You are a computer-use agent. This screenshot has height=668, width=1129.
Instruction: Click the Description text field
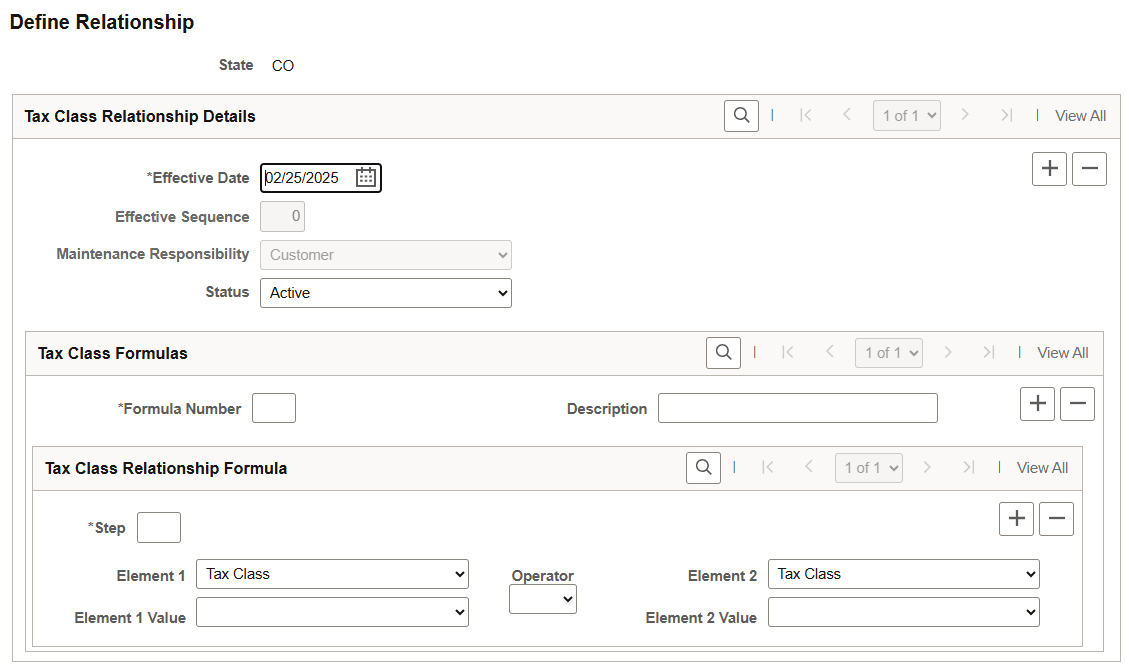pos(798,408)
